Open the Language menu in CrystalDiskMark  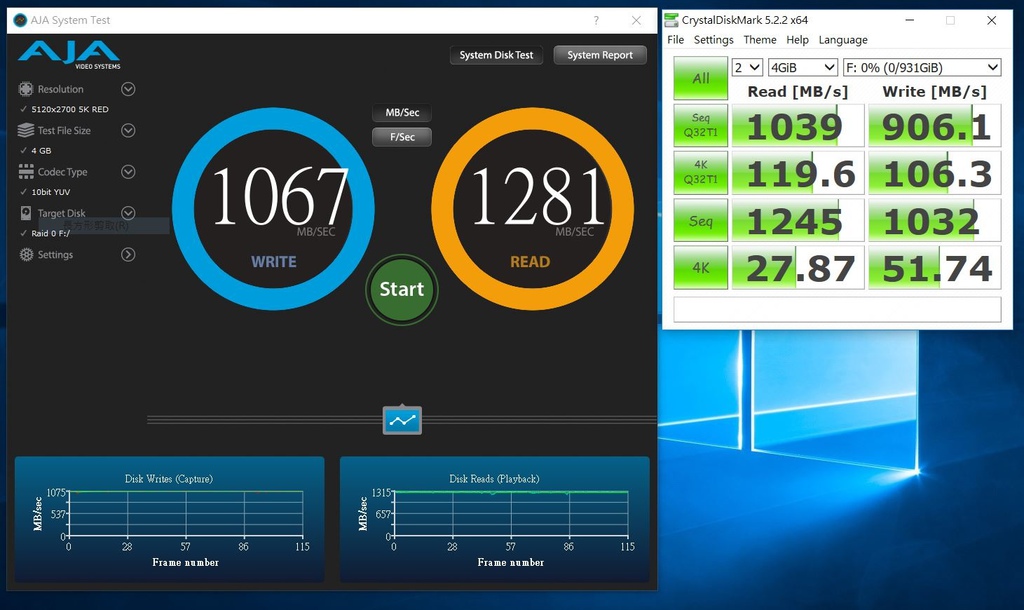coord(842,40)
